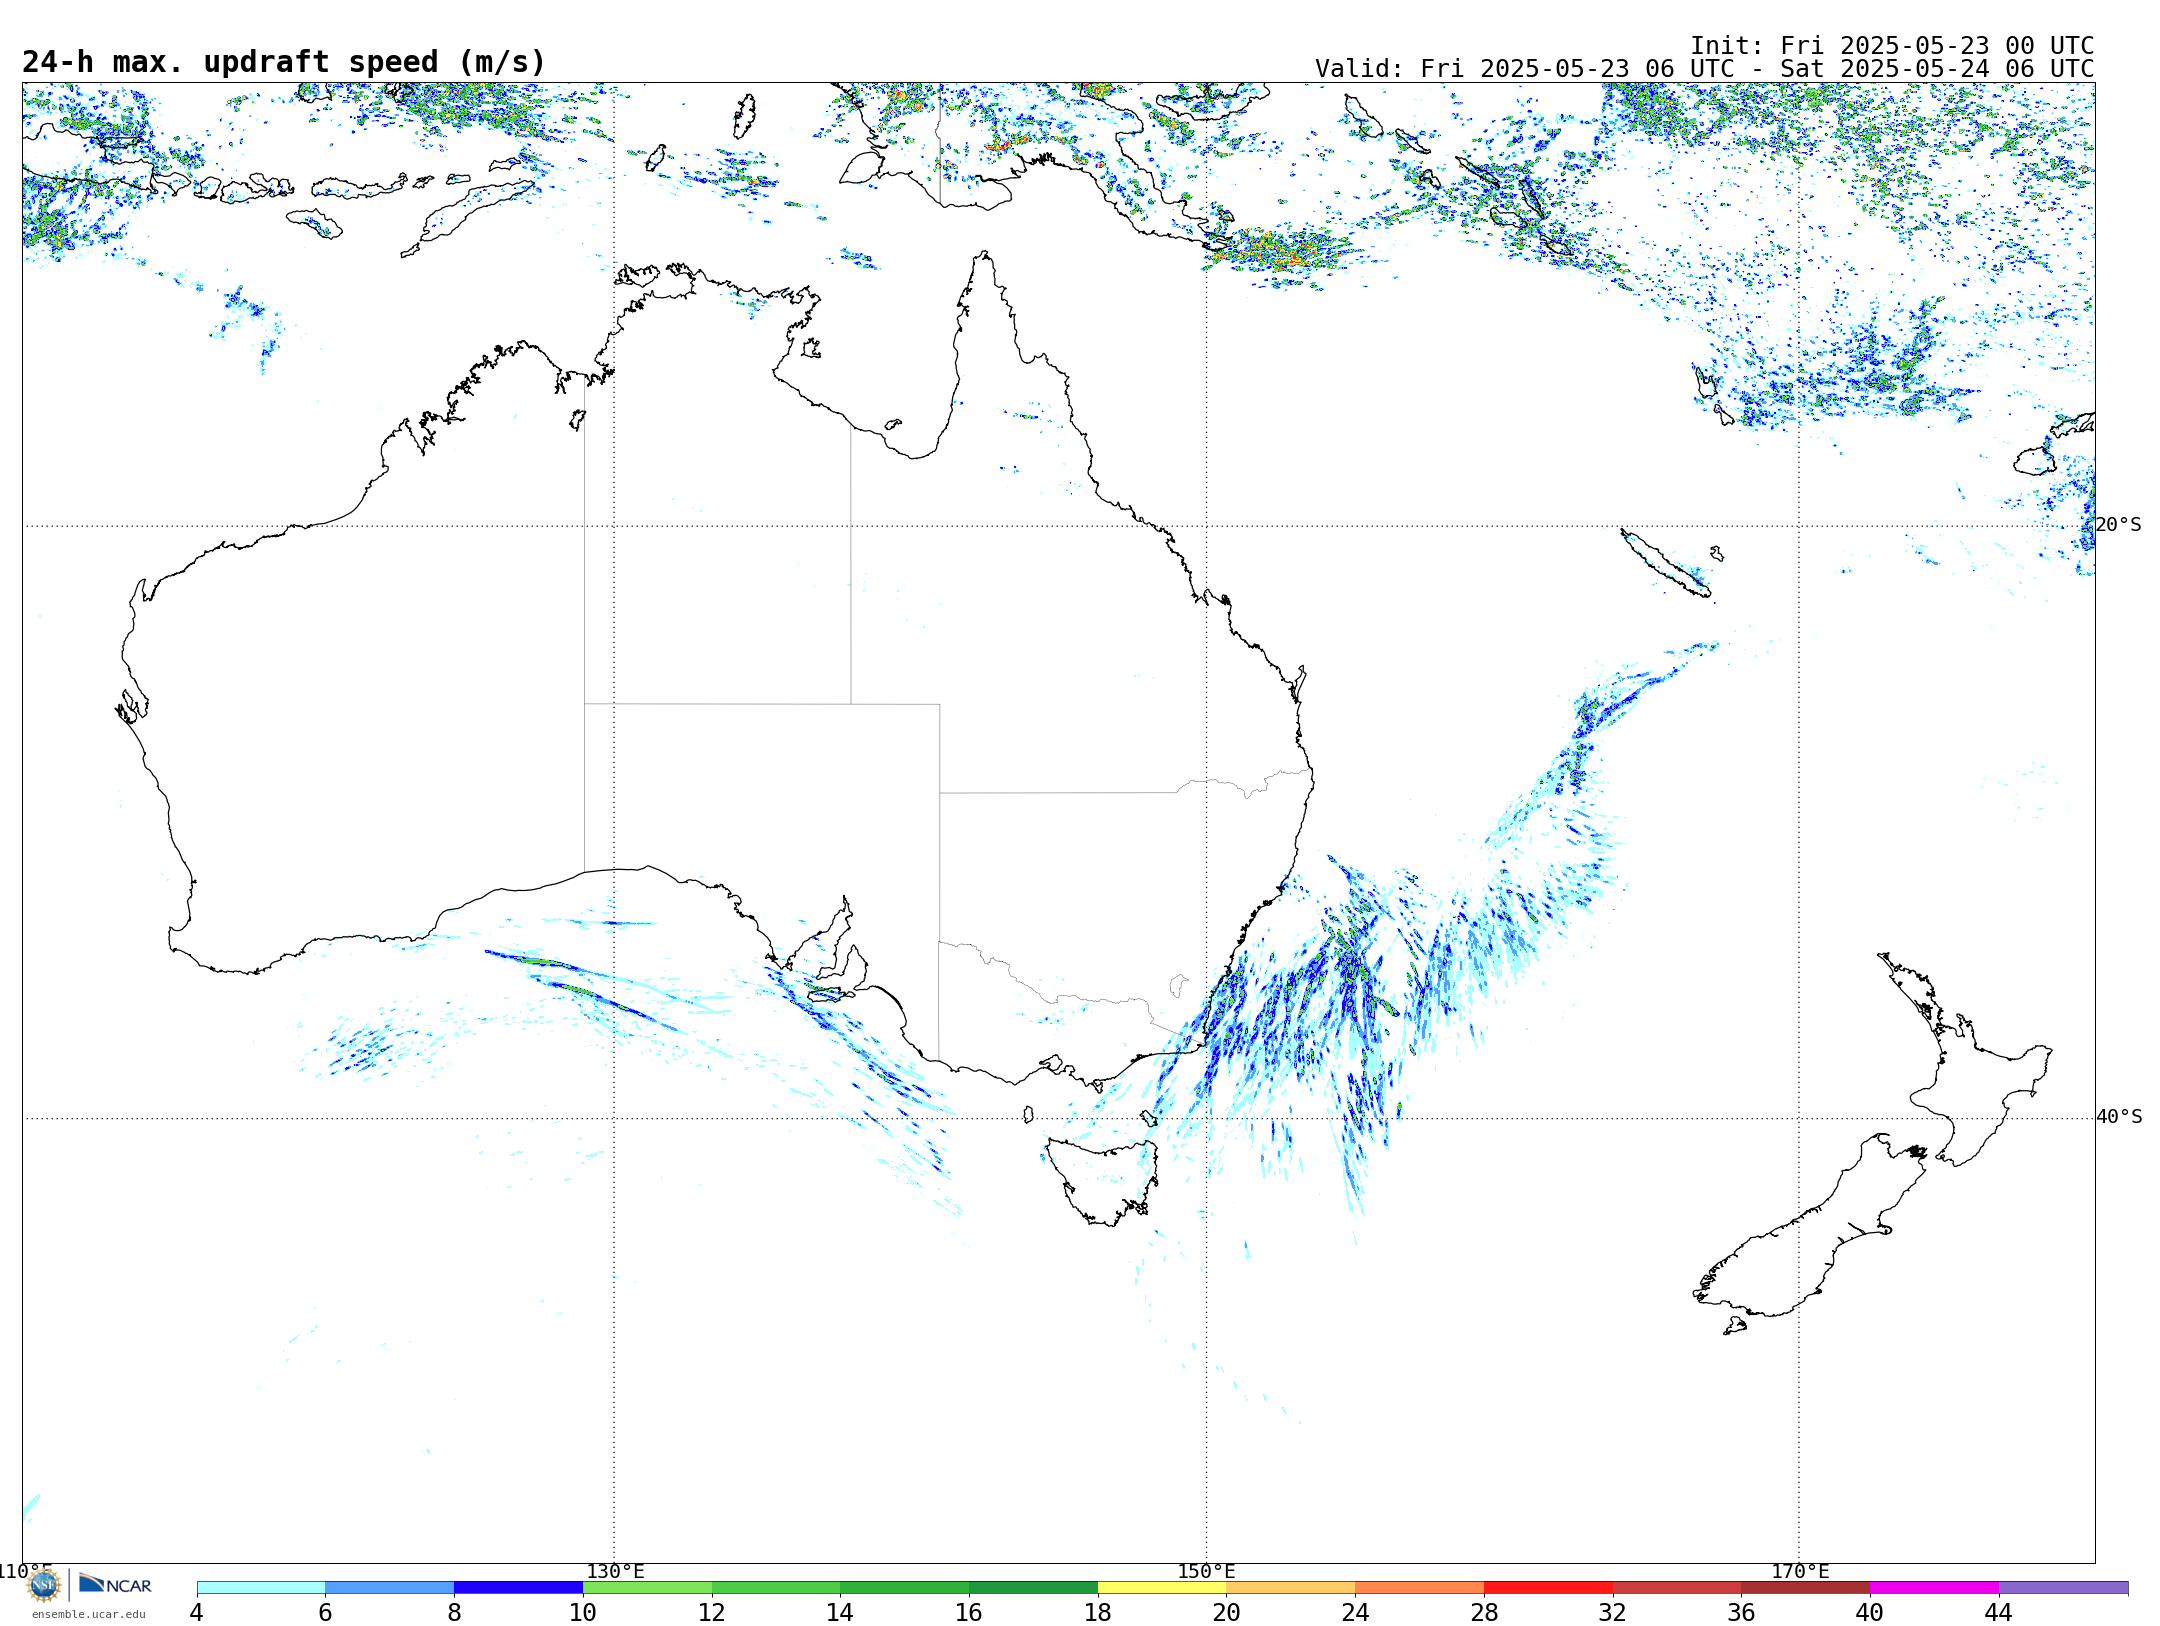Pick the medium green 14–16 color swatch
The width and height of the screenshot is (2160, 1626).
pyautogui.click(x=905, y=1588)
